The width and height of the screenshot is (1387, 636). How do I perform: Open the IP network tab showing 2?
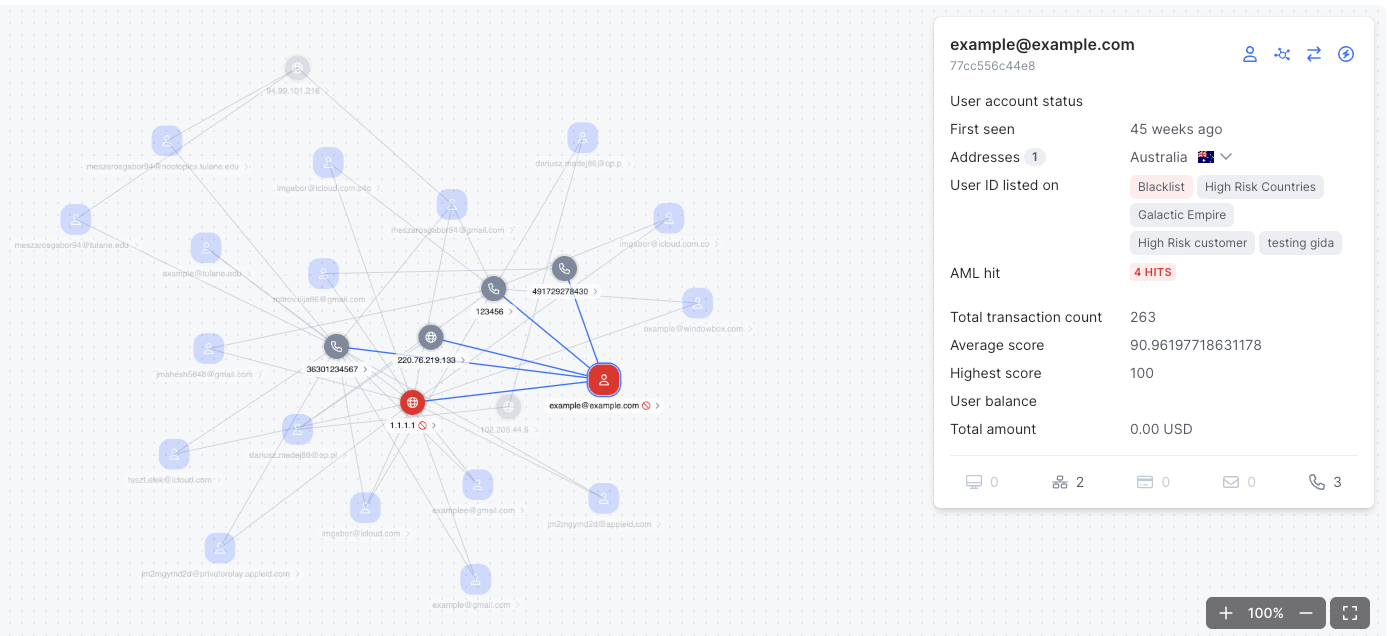pyautogui.click(x=1068, y=482)
